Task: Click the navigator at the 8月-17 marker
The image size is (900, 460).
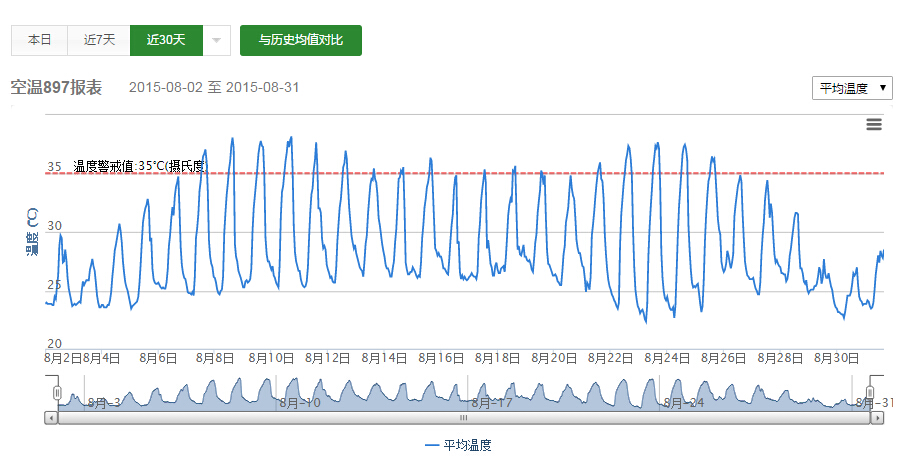Action: coord(494,402)
